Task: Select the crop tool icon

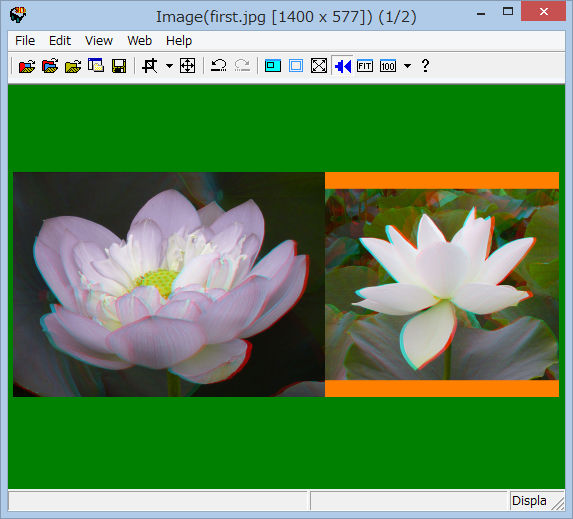Action: coord(149,66)
